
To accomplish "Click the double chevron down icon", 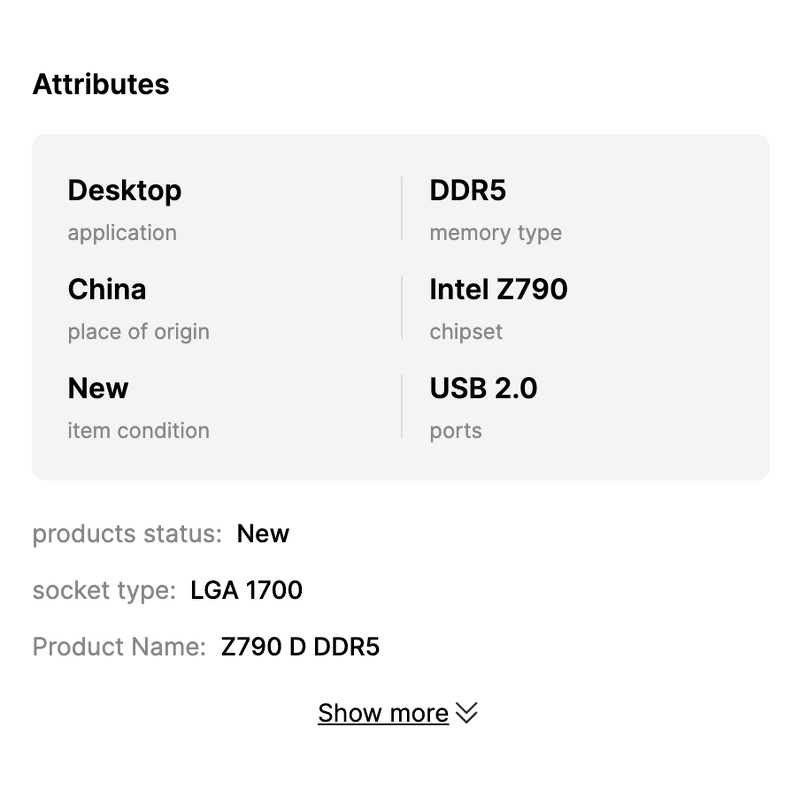I will 467,713.
